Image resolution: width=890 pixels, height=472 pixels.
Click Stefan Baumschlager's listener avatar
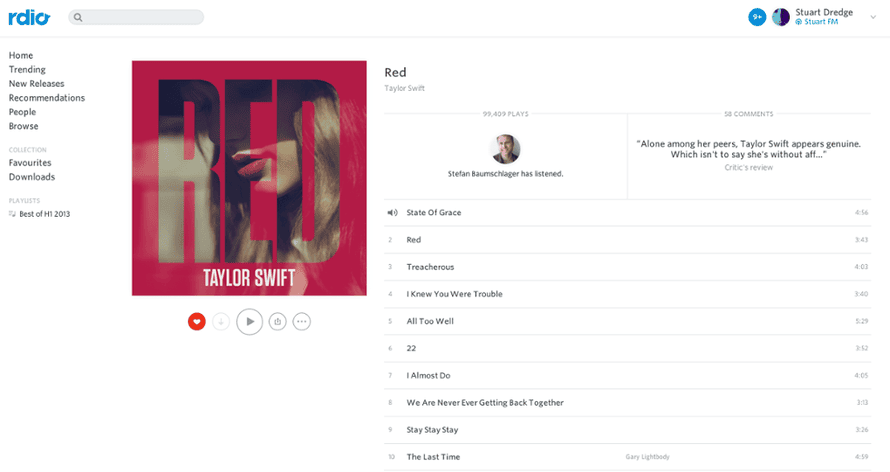[505, 149]
